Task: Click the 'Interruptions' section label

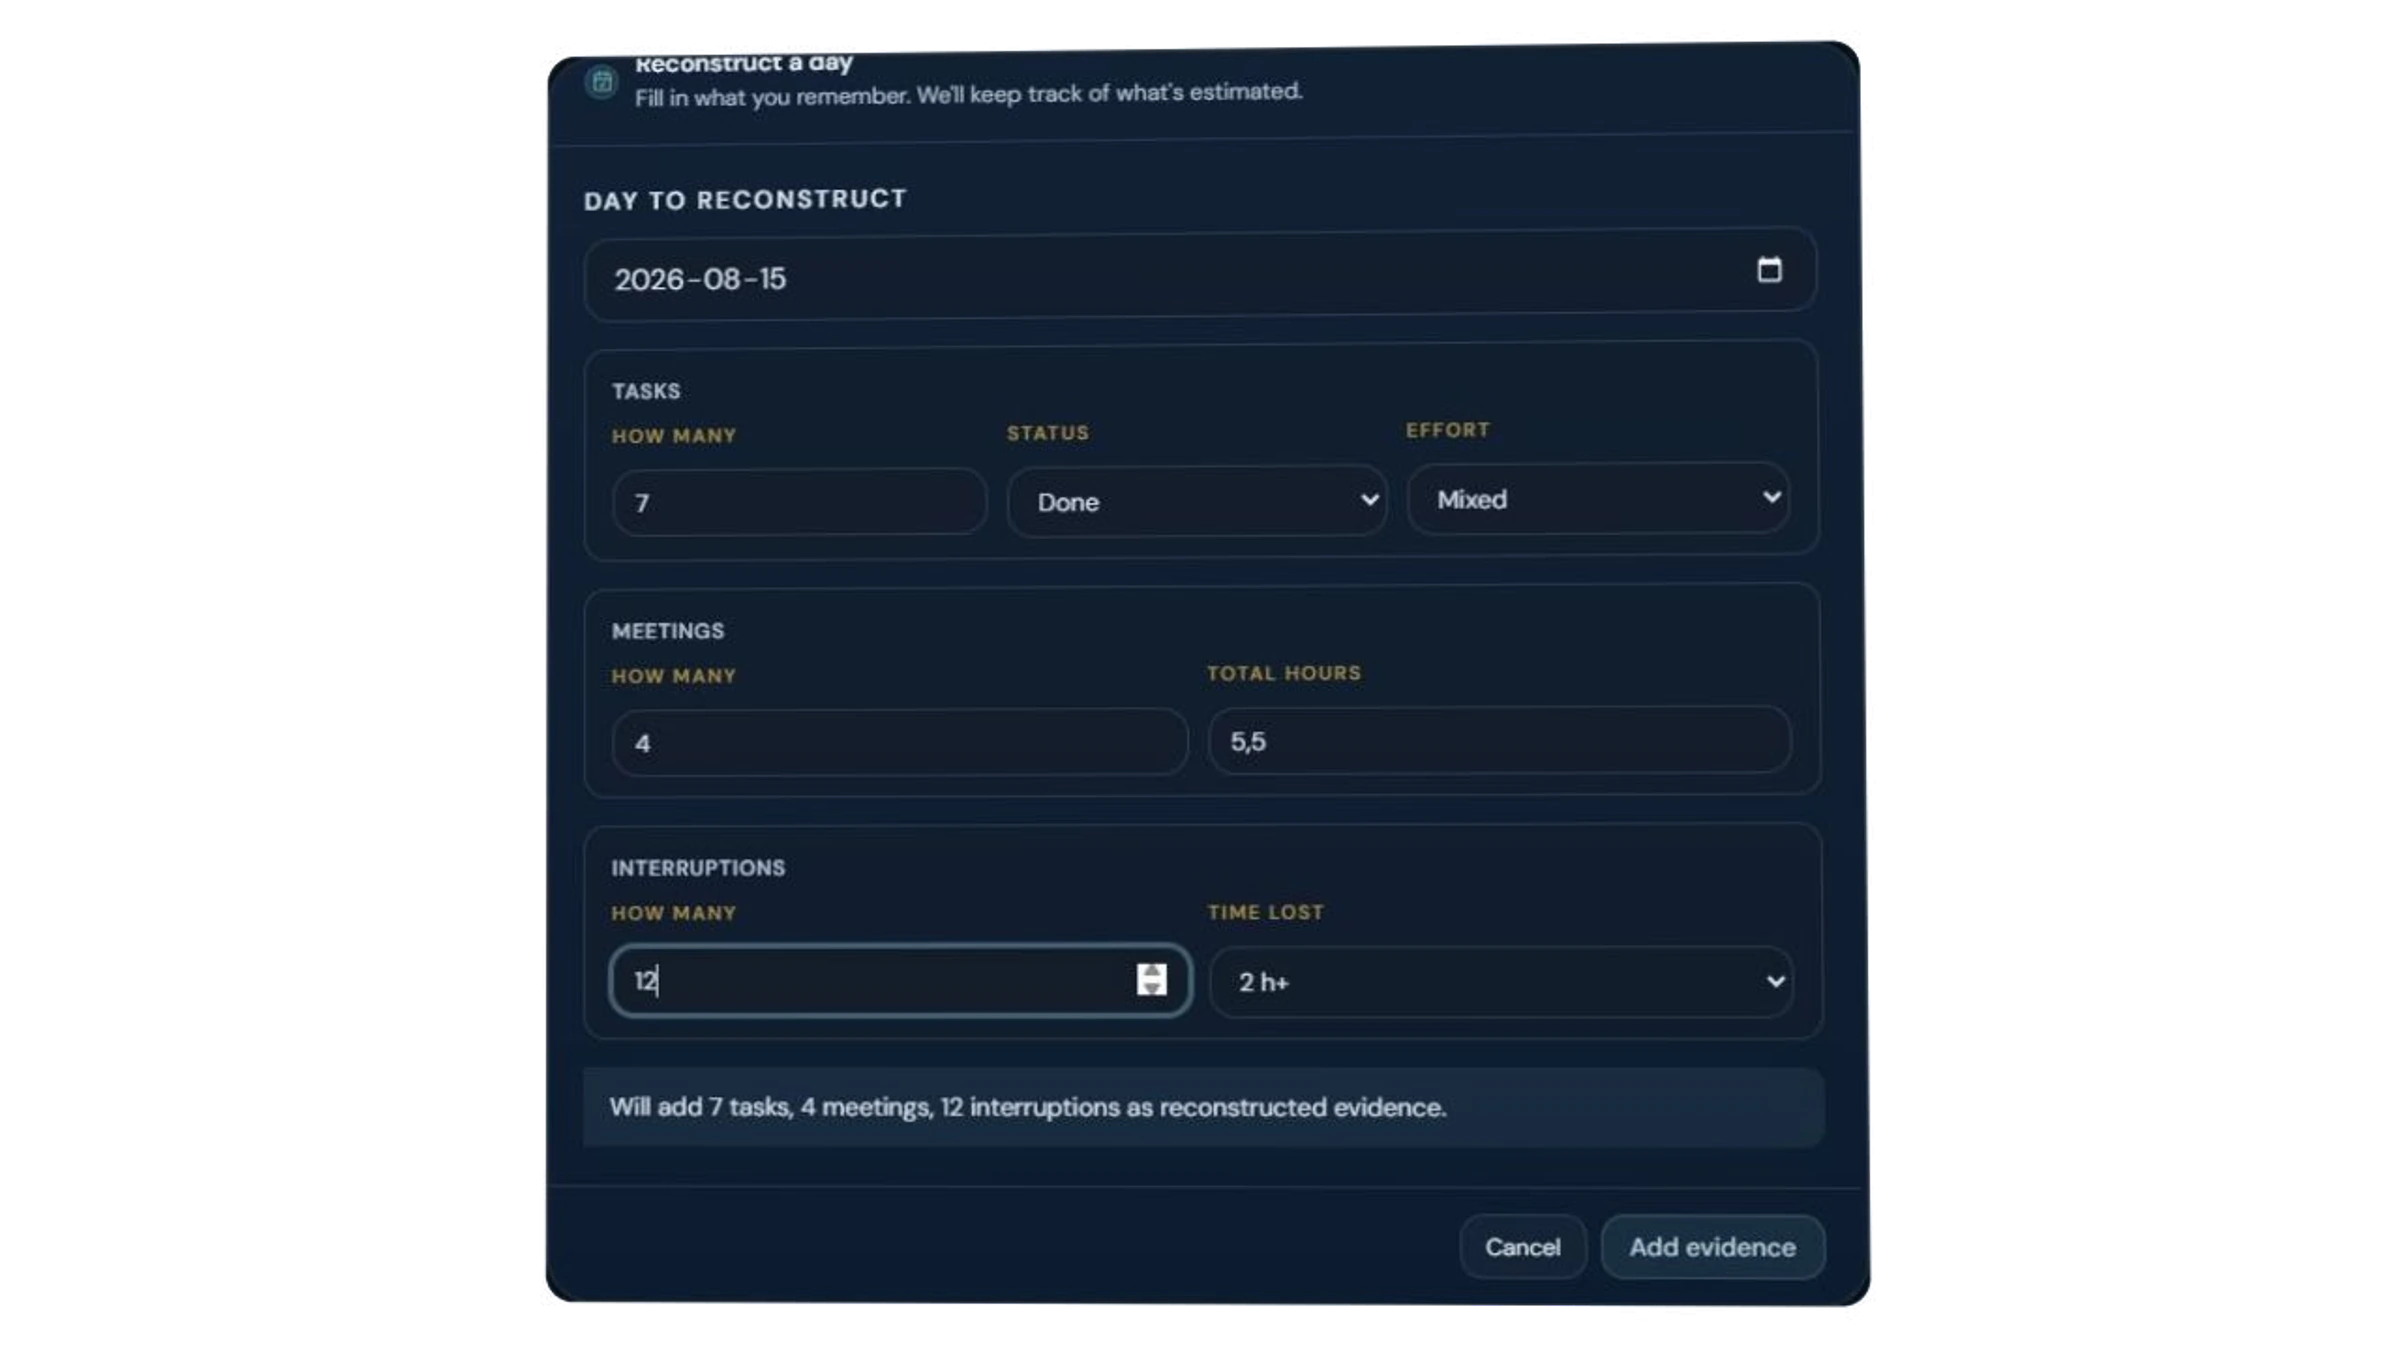Action: click(x=698, y=868)
